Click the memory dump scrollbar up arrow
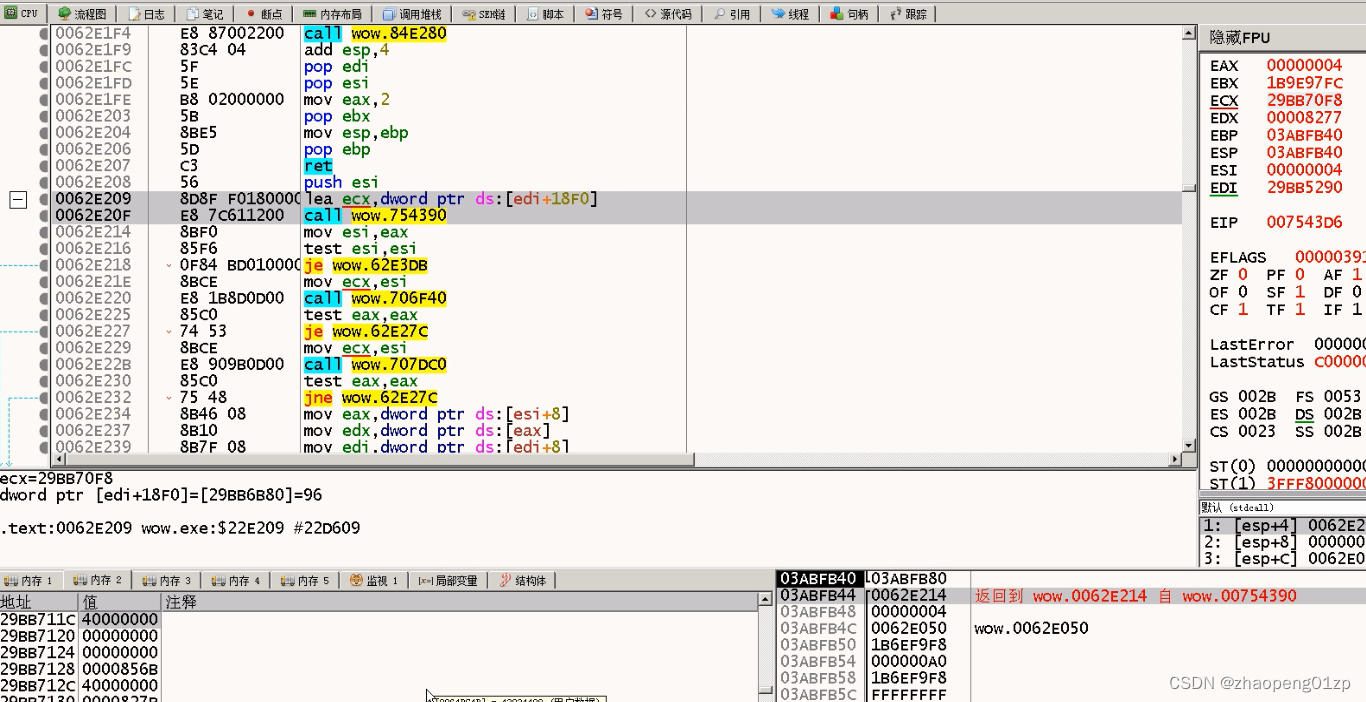1366x702 pixels. pos(764,602)
